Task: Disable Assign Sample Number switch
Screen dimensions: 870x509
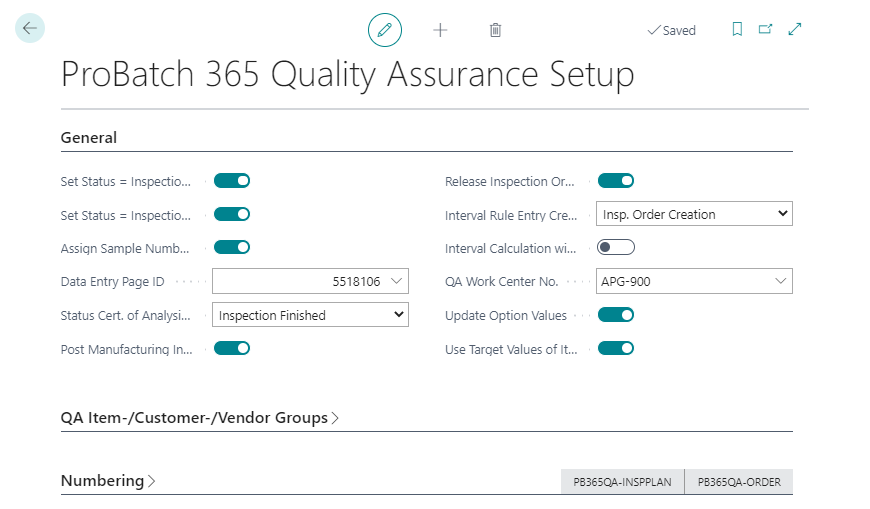Action: pyautogui.click(x=232, y=248)
